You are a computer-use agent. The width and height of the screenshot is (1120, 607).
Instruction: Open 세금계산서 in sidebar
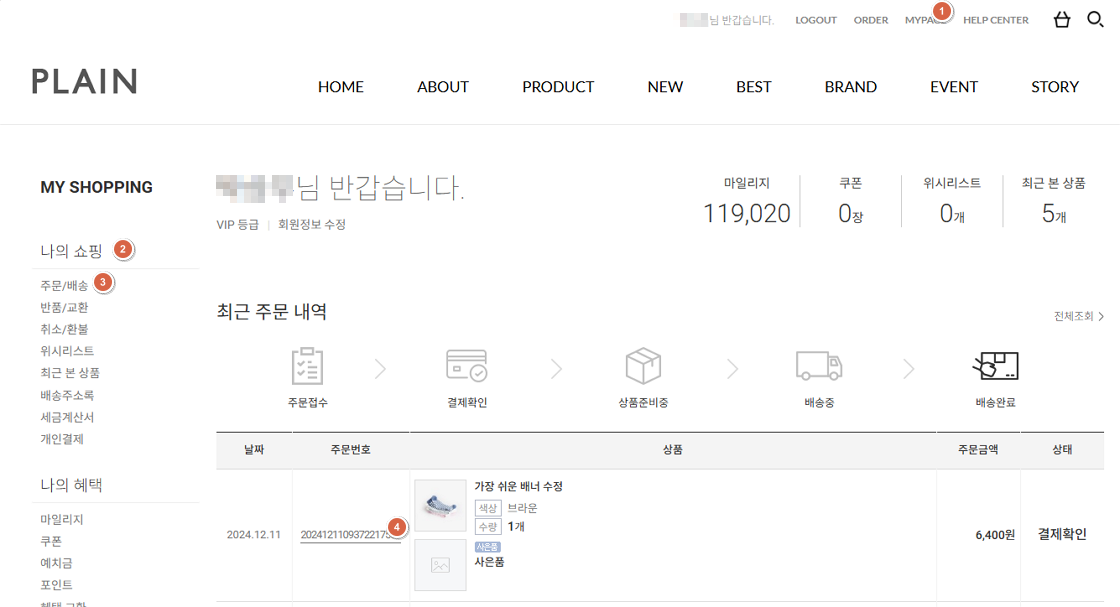tap(67, 417)
